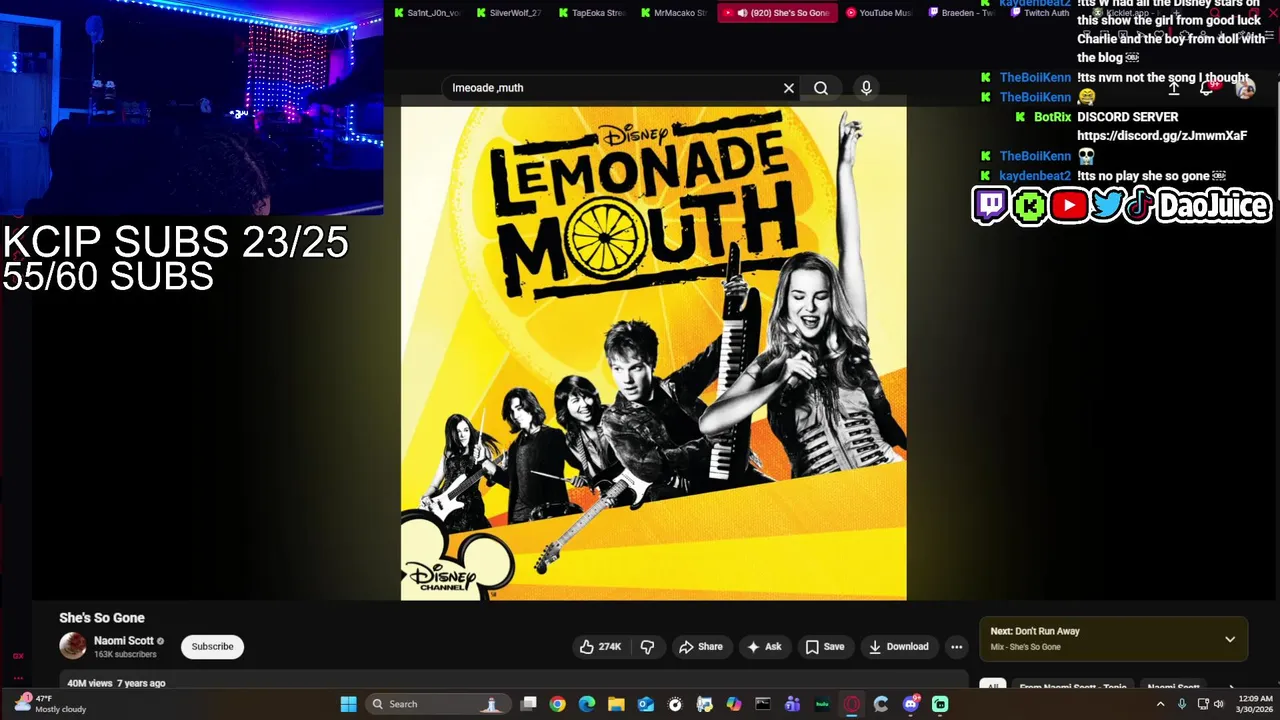The height and width of the screenshot is (720, 1280).
Task: Click the Download button
Action: tap(899, 647)
